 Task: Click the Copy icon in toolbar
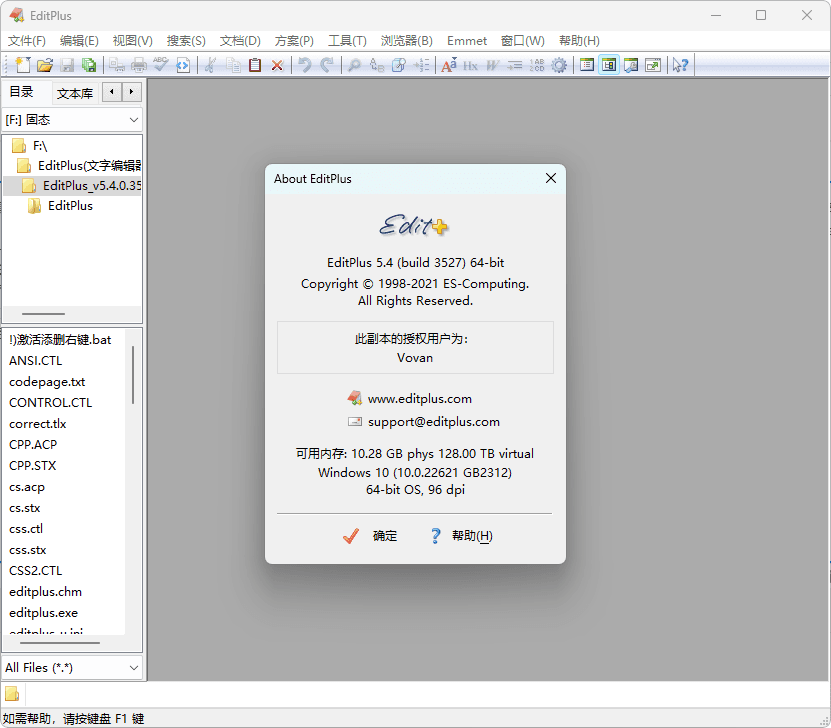pyautogui.click(x=233, y=65)
